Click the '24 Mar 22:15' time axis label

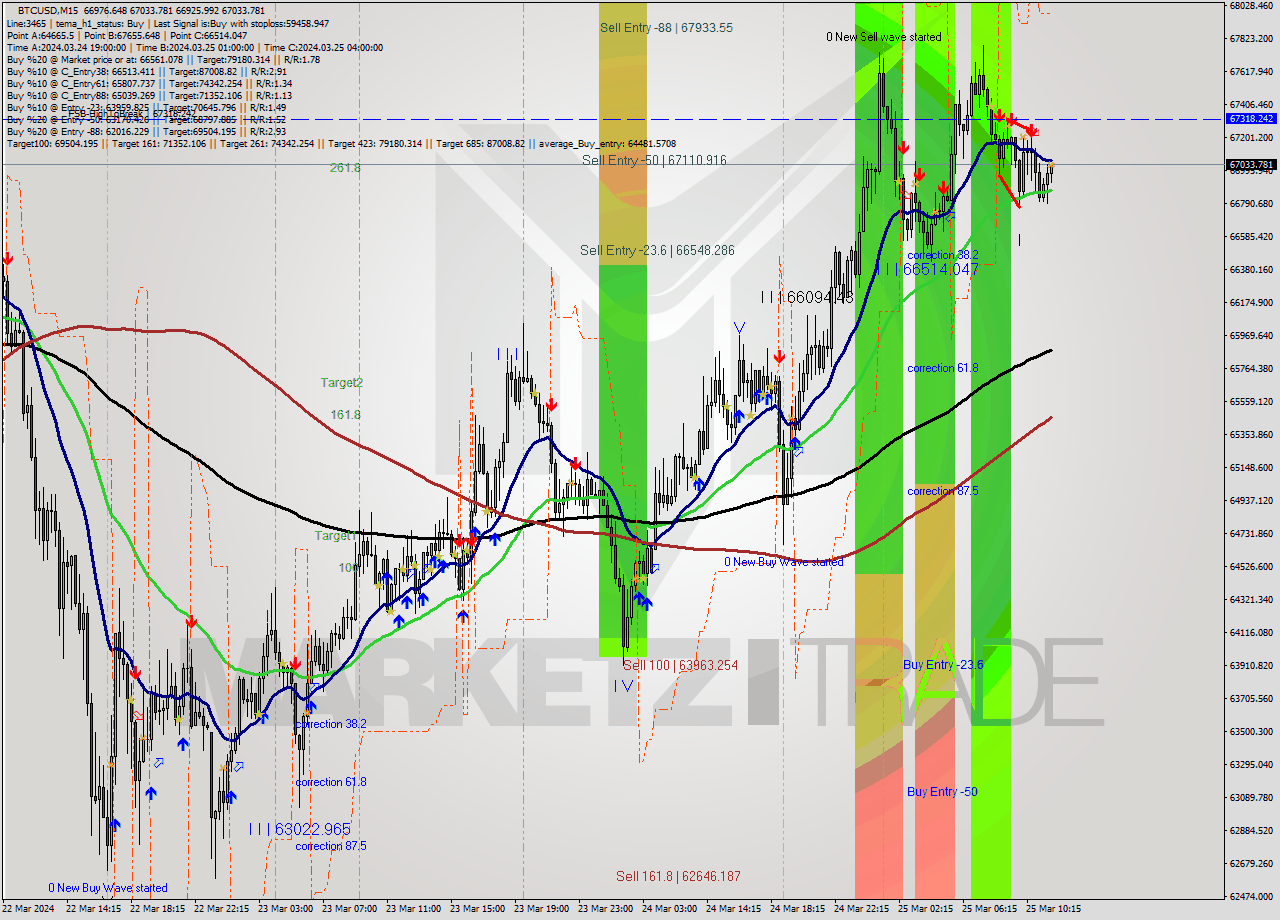[861, 910]
